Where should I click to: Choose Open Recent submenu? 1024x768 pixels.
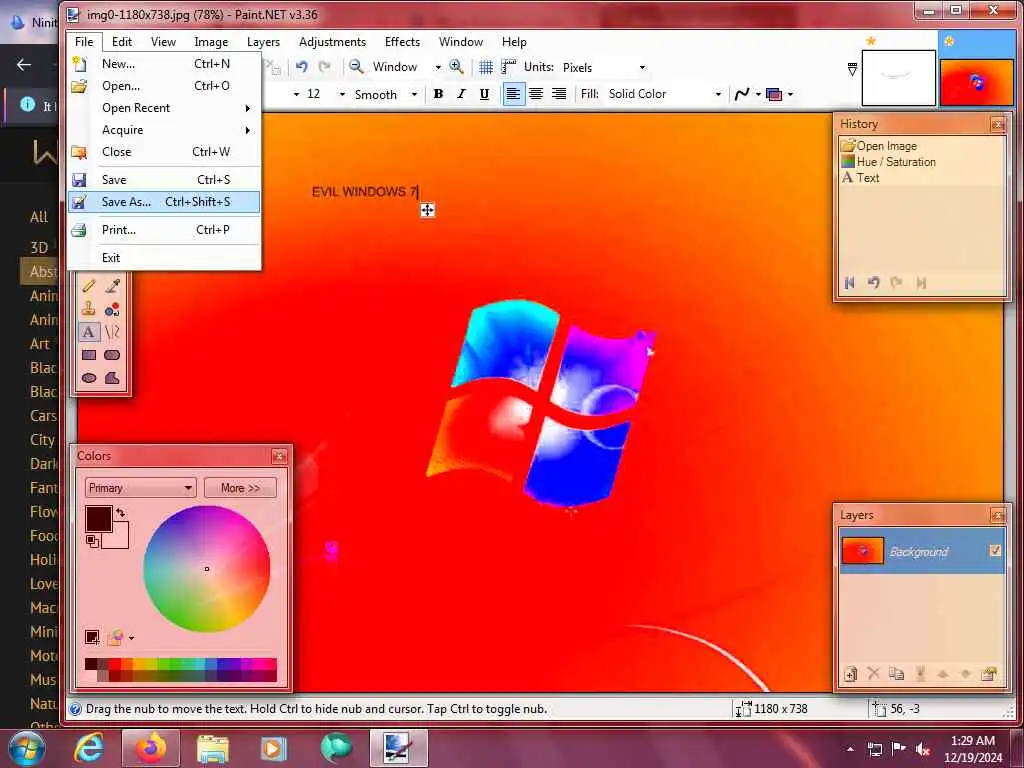[x=163, y=108]
